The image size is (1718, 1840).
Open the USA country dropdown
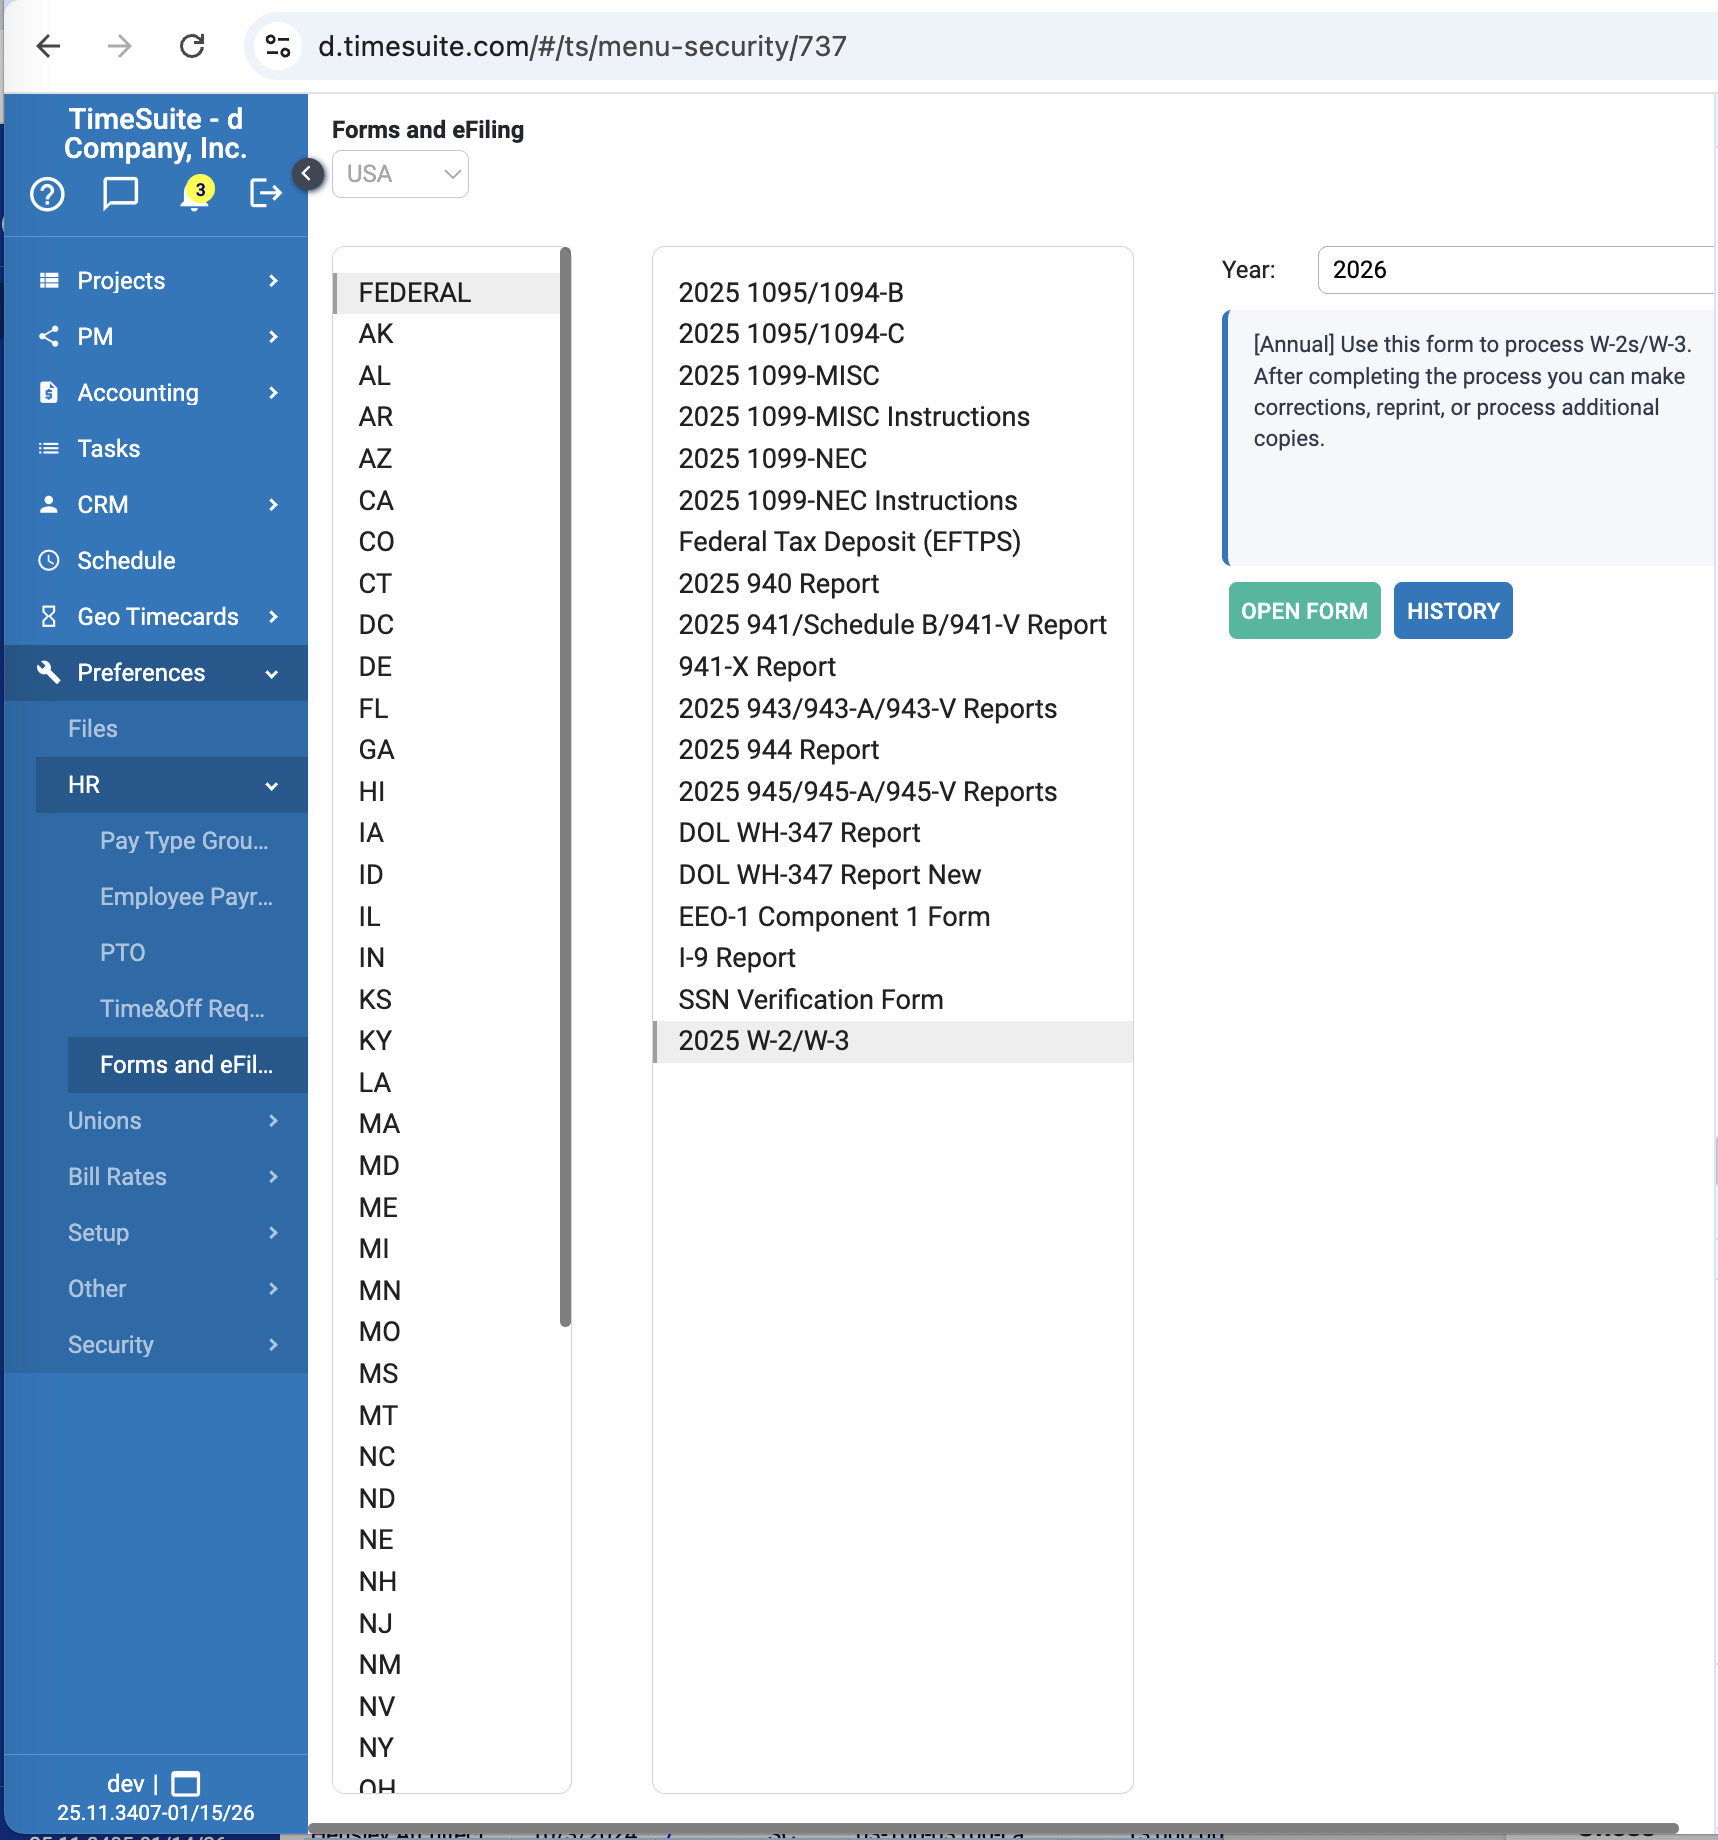pos(400,174)
